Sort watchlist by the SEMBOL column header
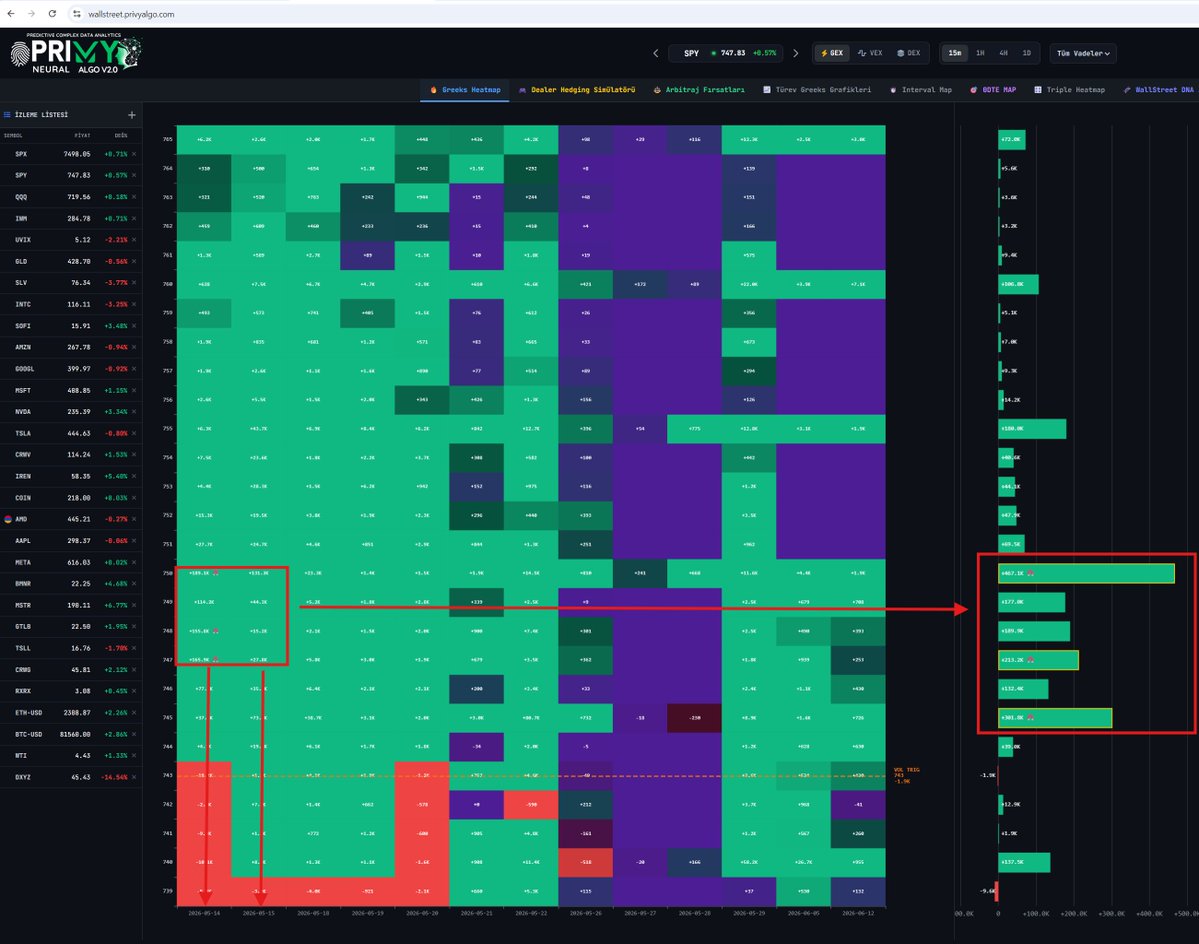This screenshot has width=1199, height=944. click(x=13, y=136)
